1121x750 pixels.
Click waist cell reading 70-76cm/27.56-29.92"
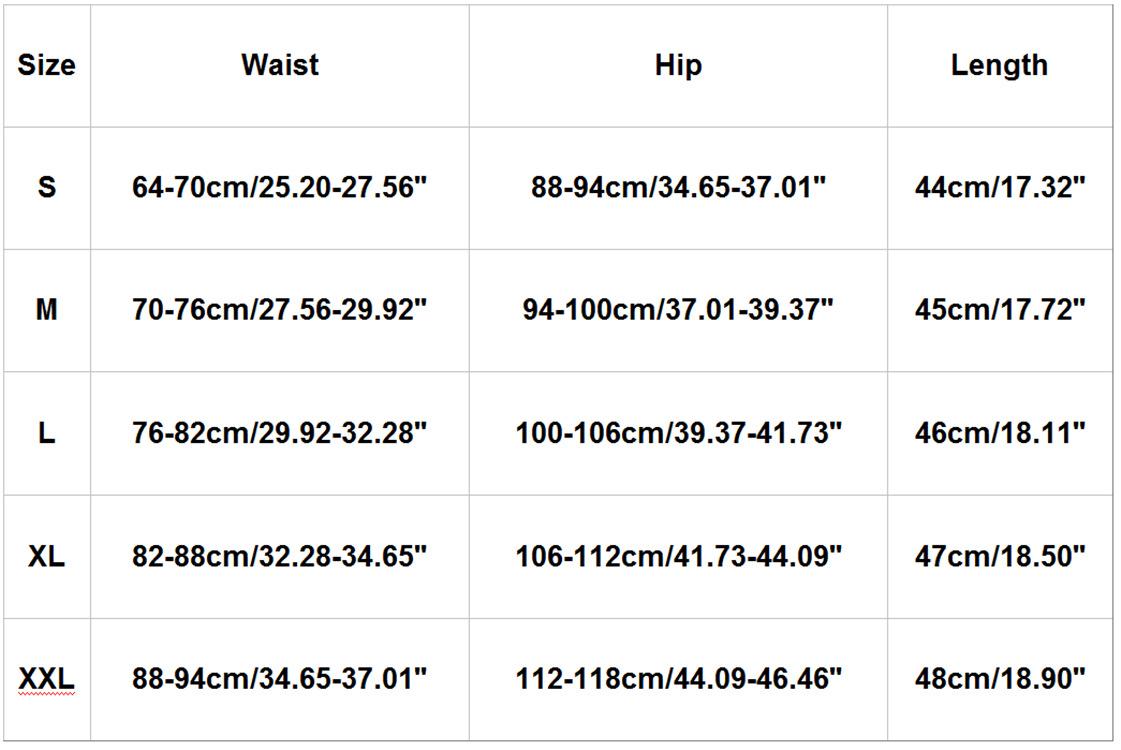click(x=279, y=310)
